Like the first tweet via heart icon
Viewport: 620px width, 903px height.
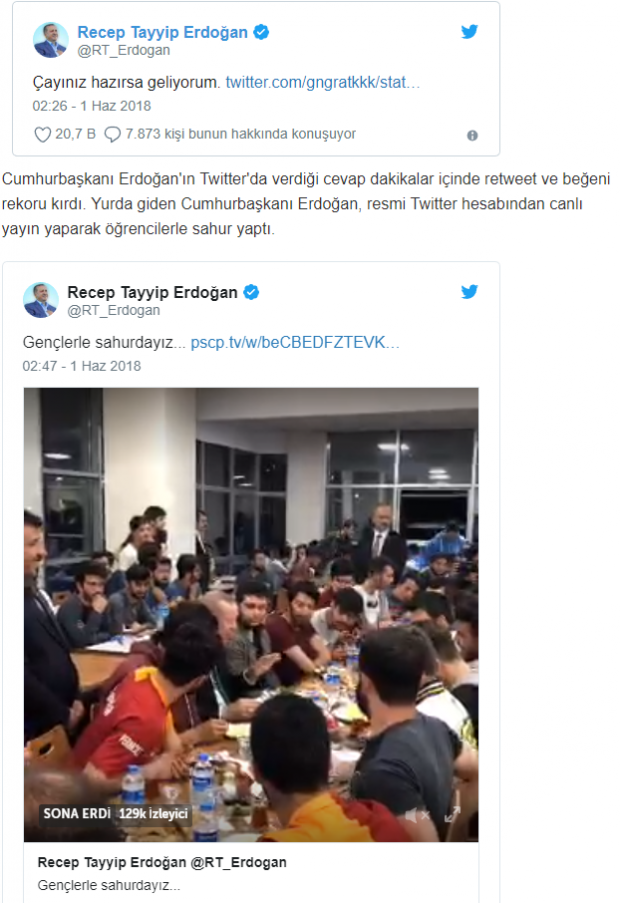click(43, 134)
